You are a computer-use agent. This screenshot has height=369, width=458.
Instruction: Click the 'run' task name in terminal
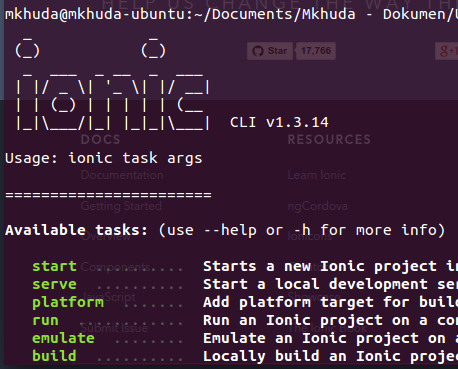tap(46, 320)
